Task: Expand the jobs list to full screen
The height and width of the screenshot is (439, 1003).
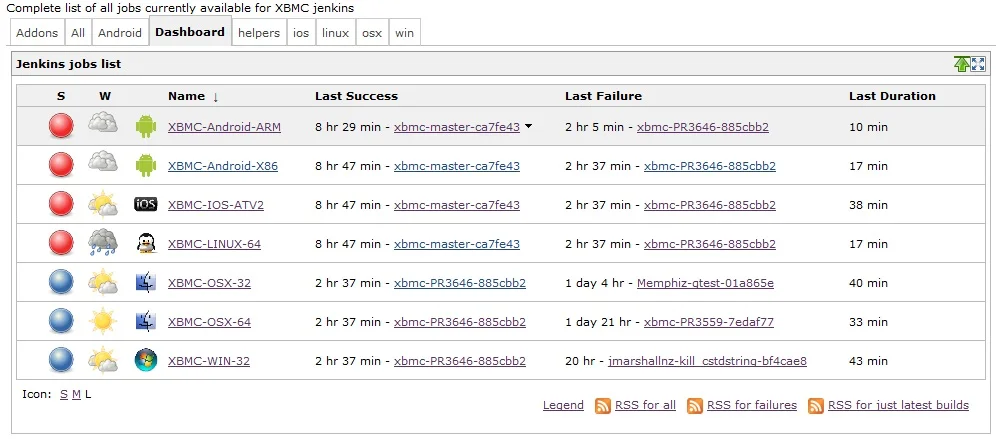Action: pos(979,64)
